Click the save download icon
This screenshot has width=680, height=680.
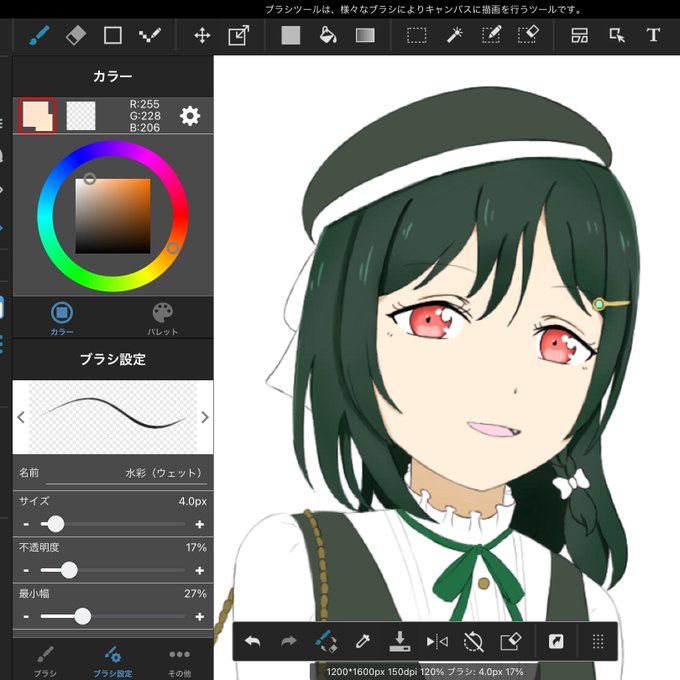(x=400, y=641)
